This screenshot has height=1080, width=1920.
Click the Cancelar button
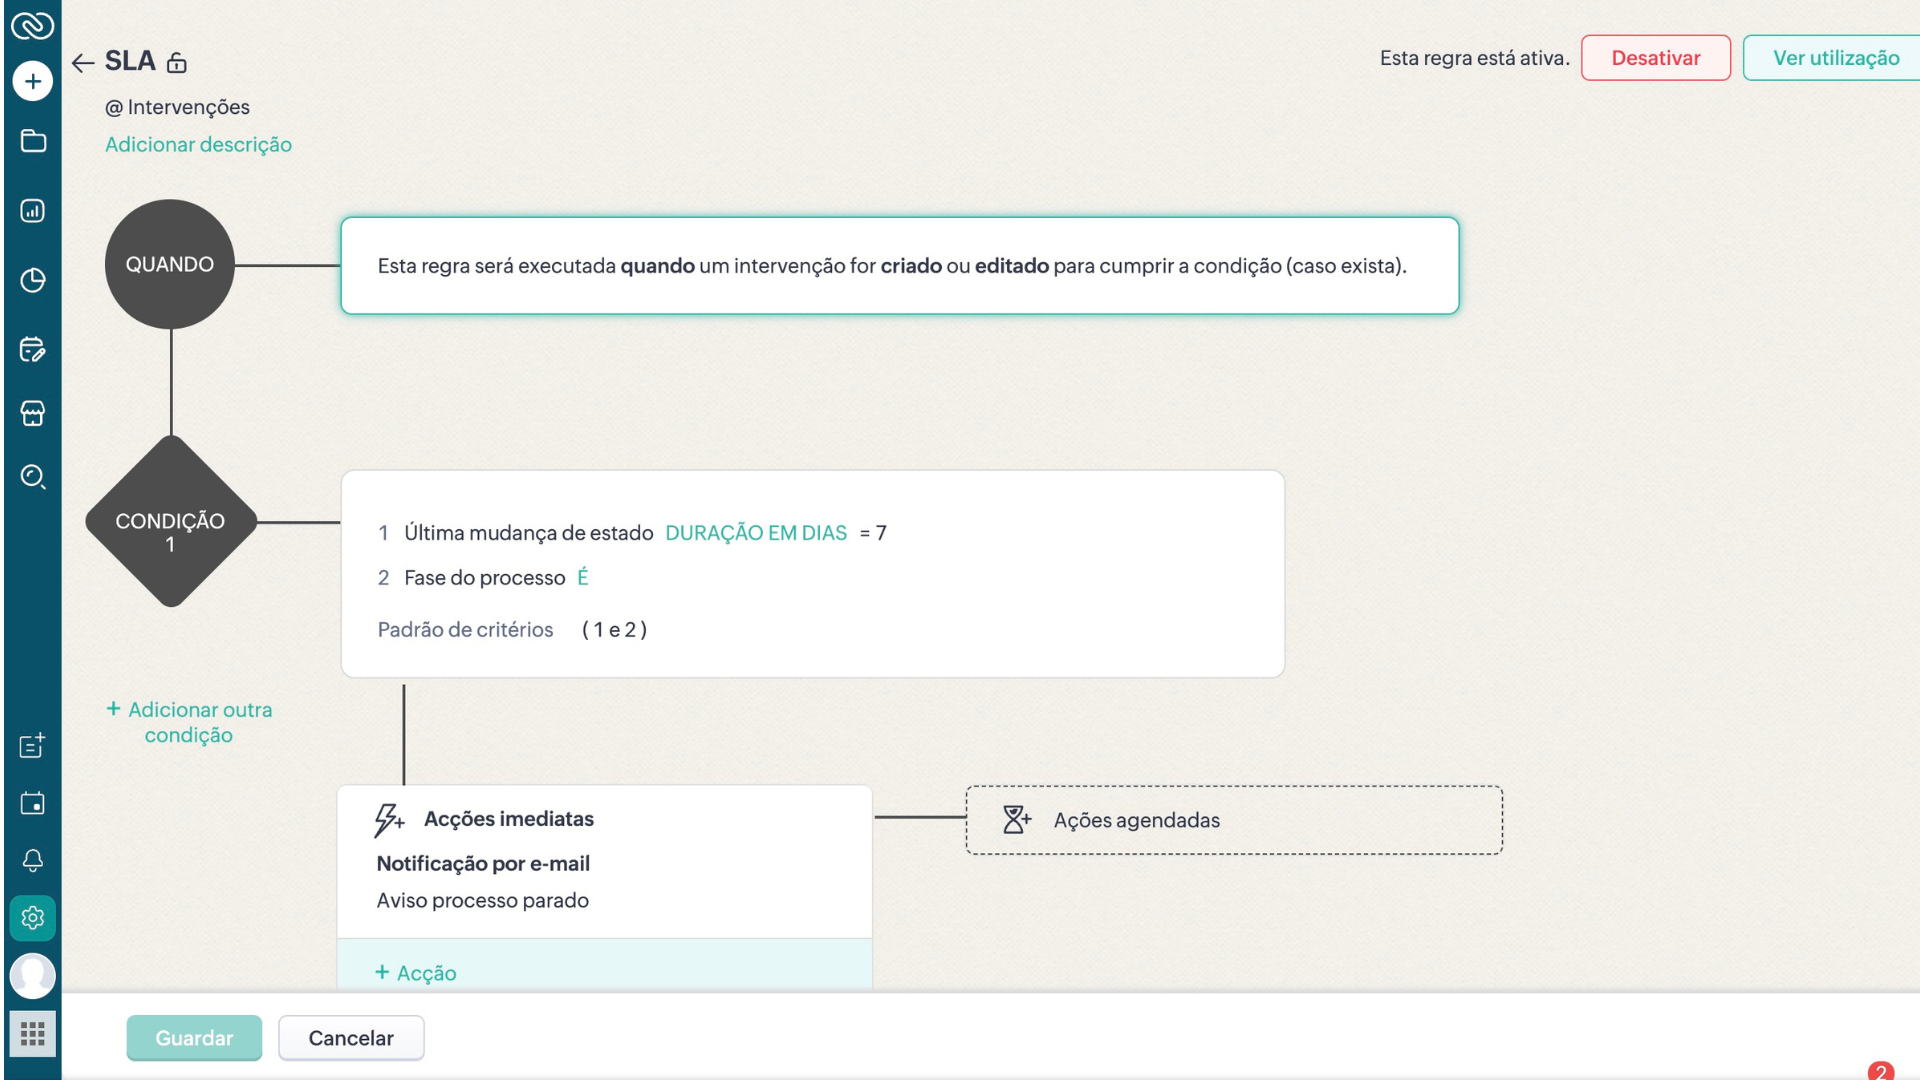[x=351, y=1038]
